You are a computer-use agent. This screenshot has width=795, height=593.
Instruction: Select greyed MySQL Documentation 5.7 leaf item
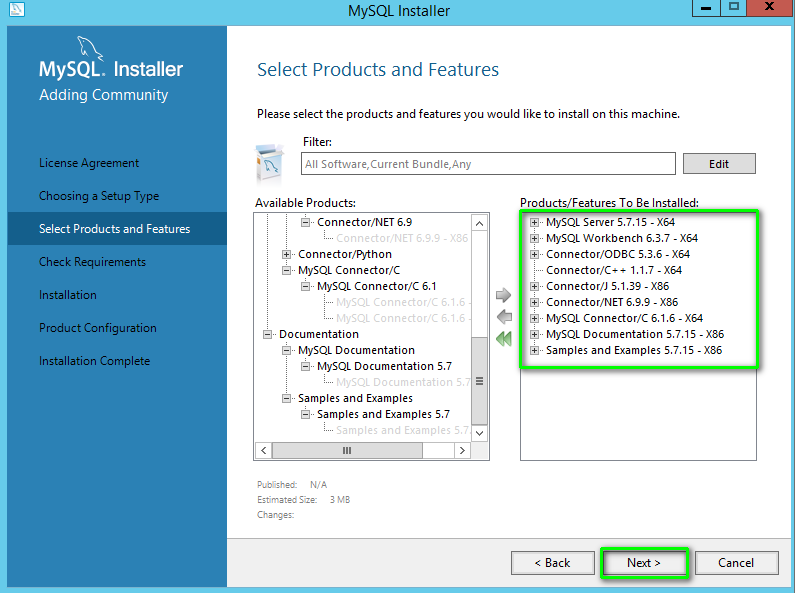pyautogui.click(x=403, y=382)
